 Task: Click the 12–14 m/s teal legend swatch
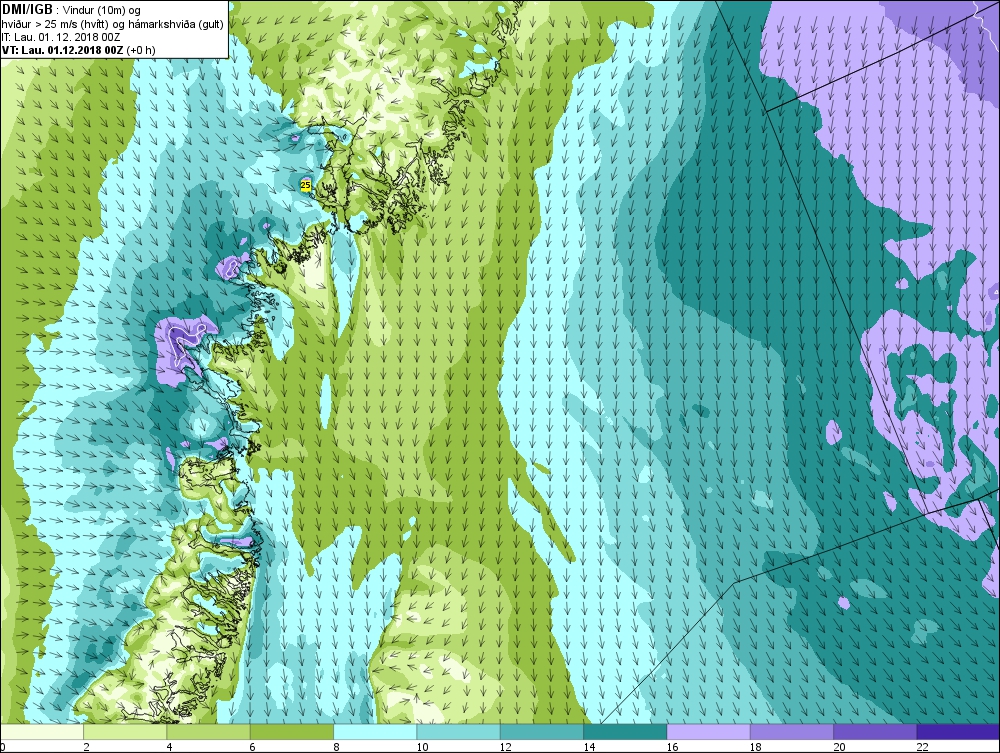point(541,731)
